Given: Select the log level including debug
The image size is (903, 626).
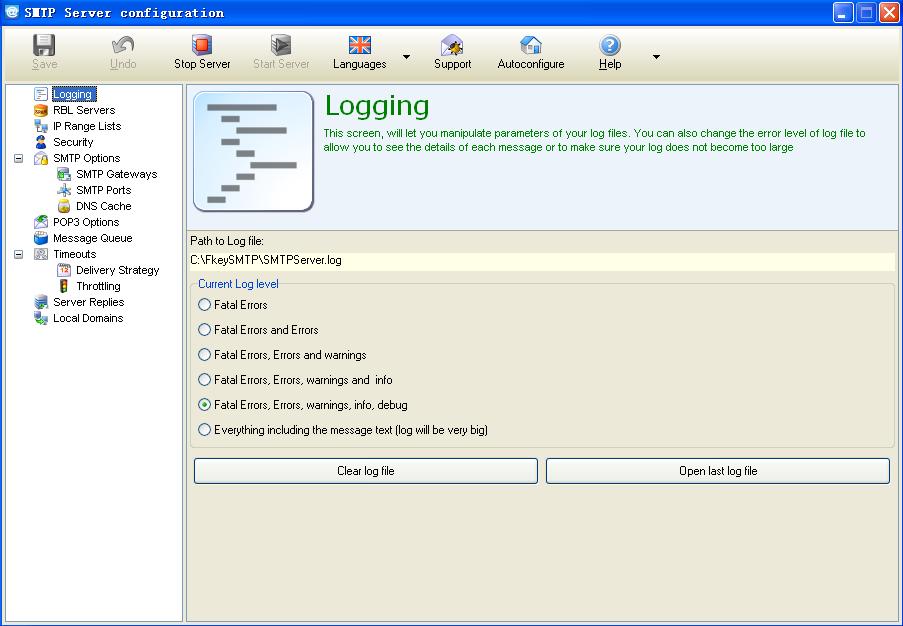Looking at the screenshot, I should 204,405.
